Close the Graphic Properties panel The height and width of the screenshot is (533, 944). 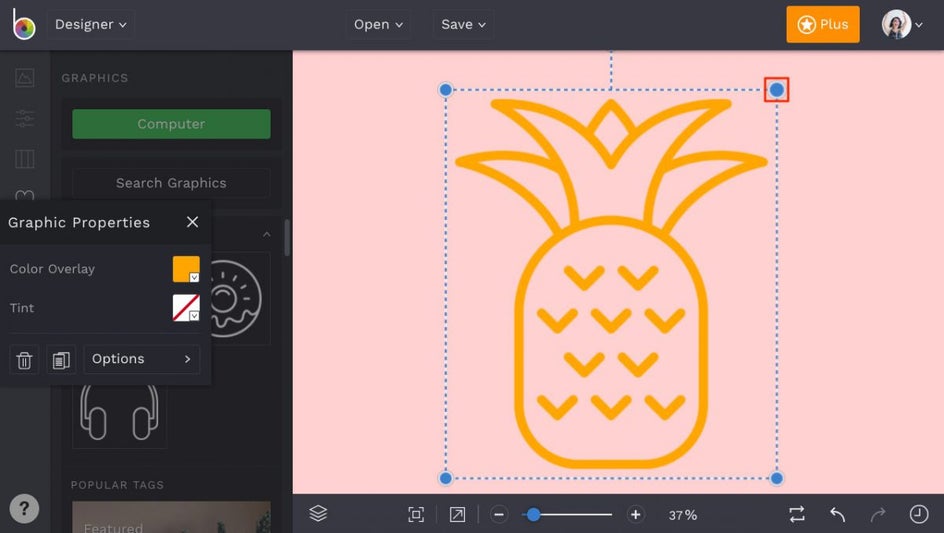[193, 222]
